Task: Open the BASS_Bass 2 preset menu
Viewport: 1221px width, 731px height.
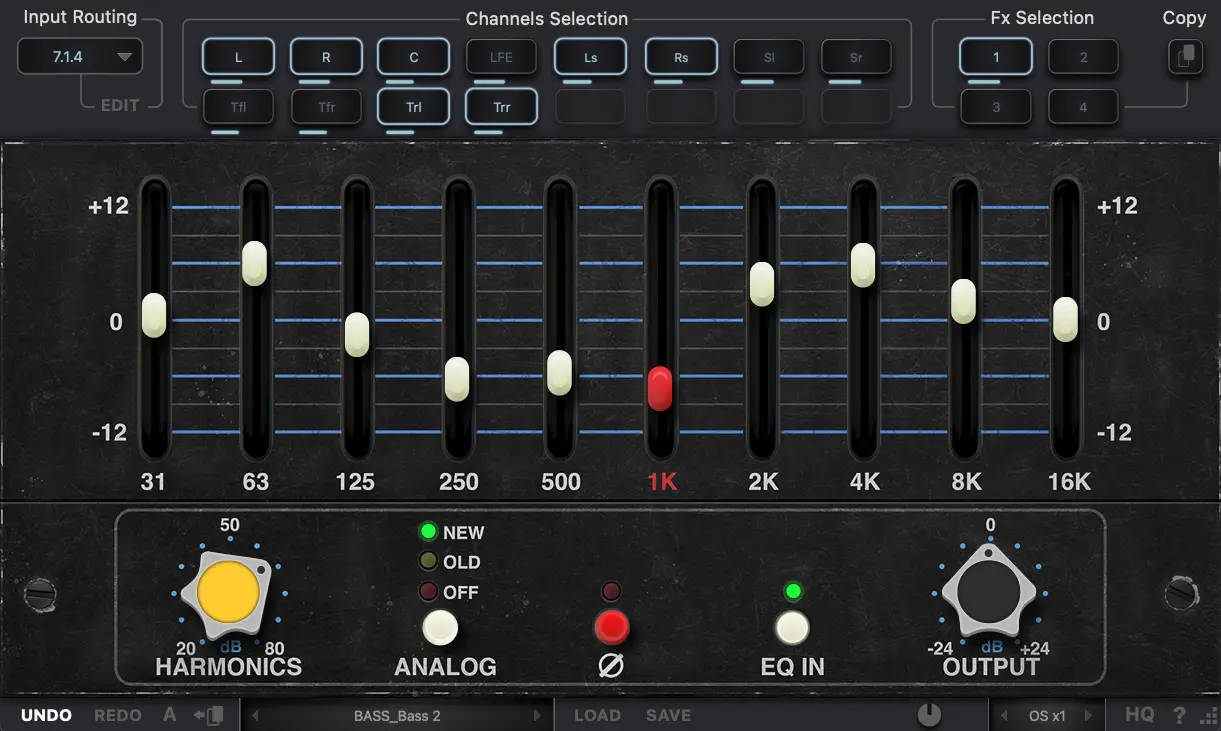Action: [397, 716]
